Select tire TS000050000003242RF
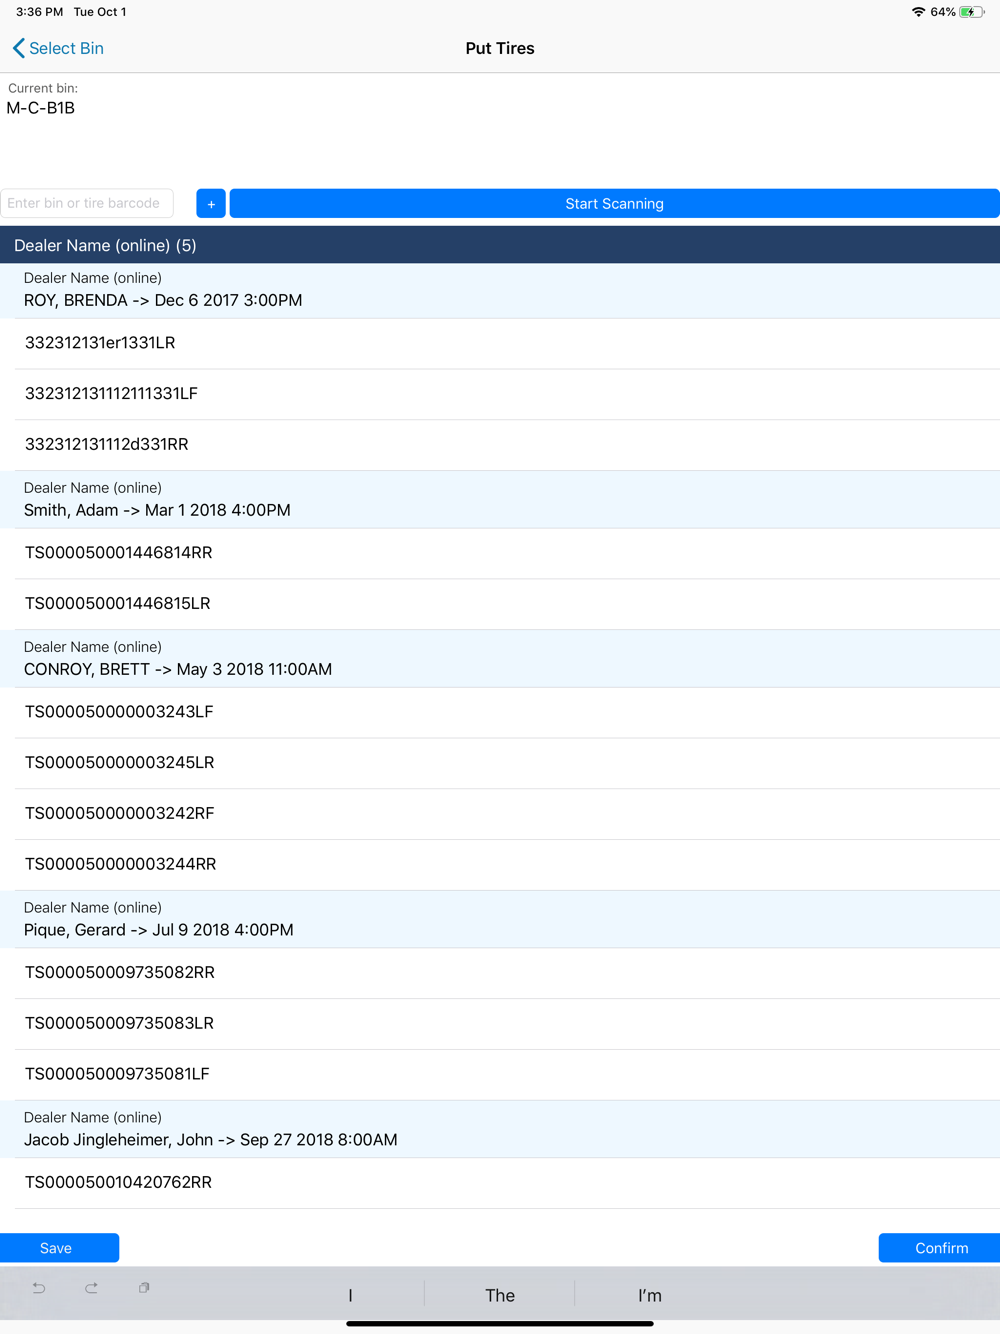Image resolution: width=1000 pixels, height=1334 pixels. coord(500,814)
